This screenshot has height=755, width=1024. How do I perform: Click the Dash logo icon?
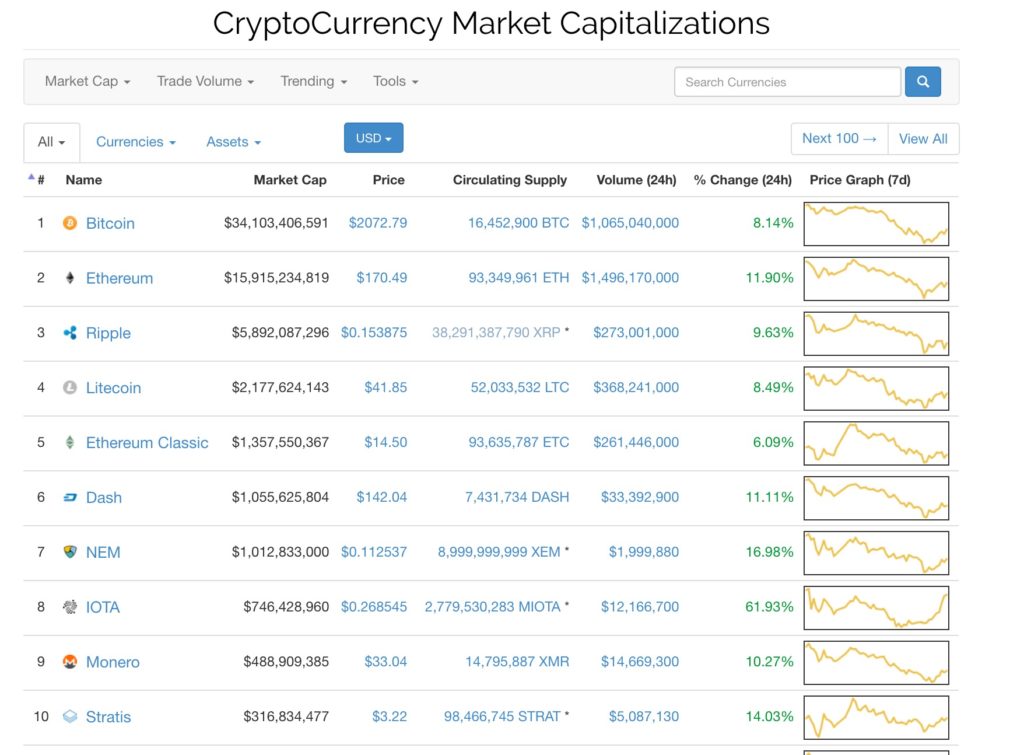[70, 498]
